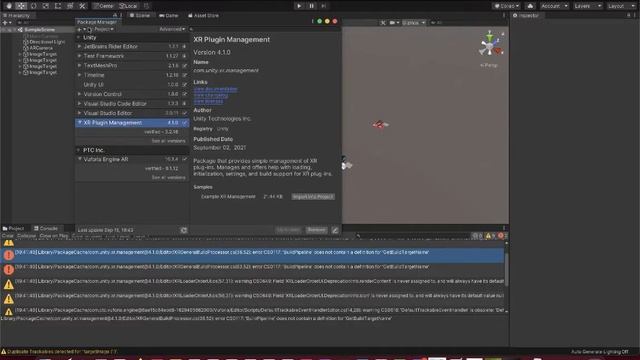Image resolution: width=640 pixels, height=360 pixels.
Task: Expand the JetBrains Rider Editor package
Action: click(x=79, y=47)
